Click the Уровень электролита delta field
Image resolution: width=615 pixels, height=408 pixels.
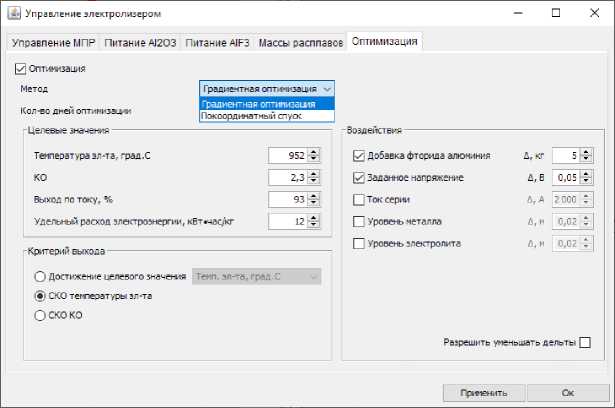(566, 244)
